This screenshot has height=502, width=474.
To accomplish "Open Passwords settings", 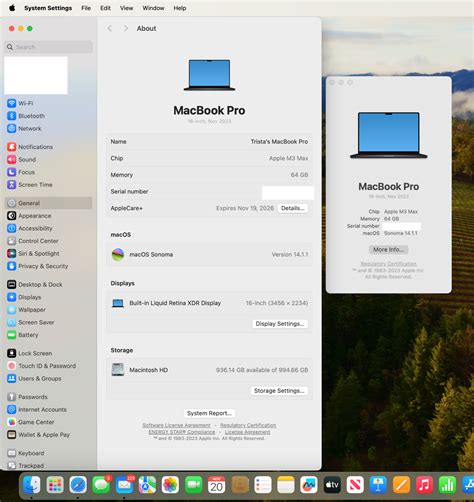I will [x=27, y=397].
